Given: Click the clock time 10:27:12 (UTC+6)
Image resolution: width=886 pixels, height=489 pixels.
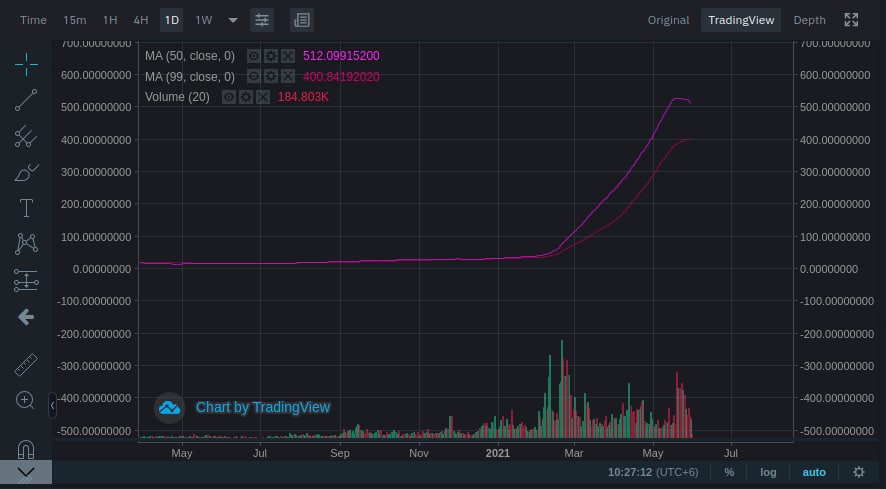Looking at the screenshot, I should pos(653,472).
